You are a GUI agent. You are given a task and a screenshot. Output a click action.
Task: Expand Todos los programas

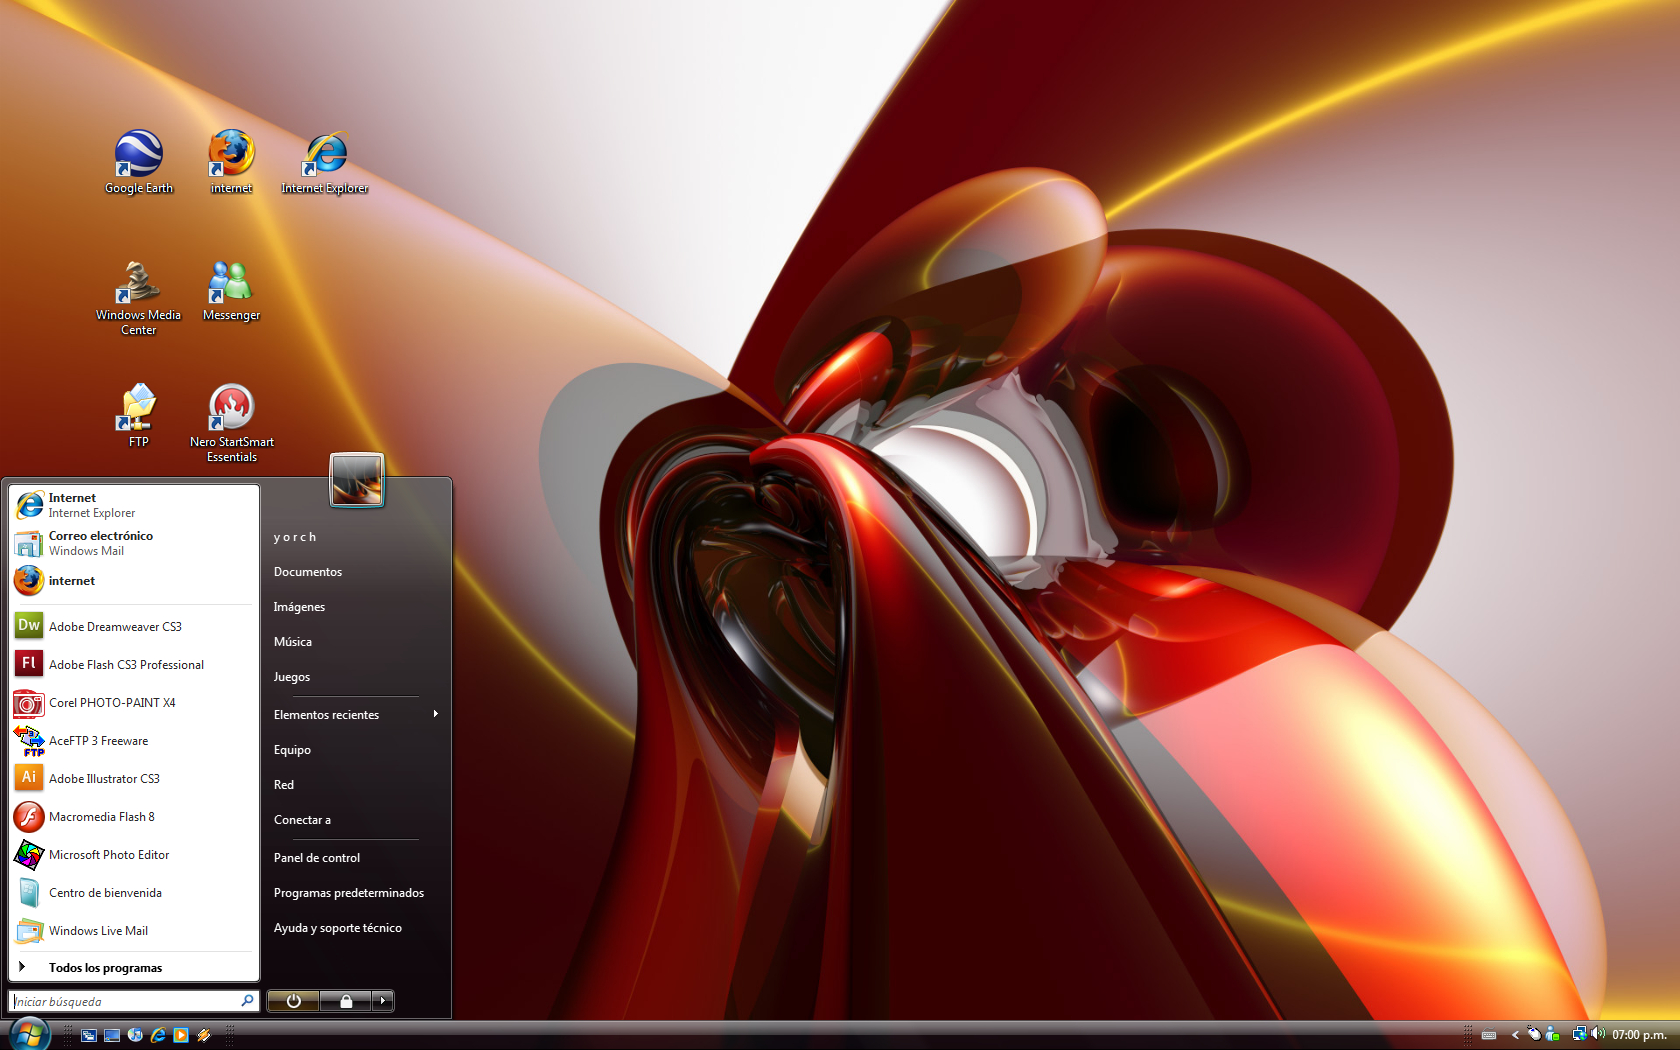point(134,967)
